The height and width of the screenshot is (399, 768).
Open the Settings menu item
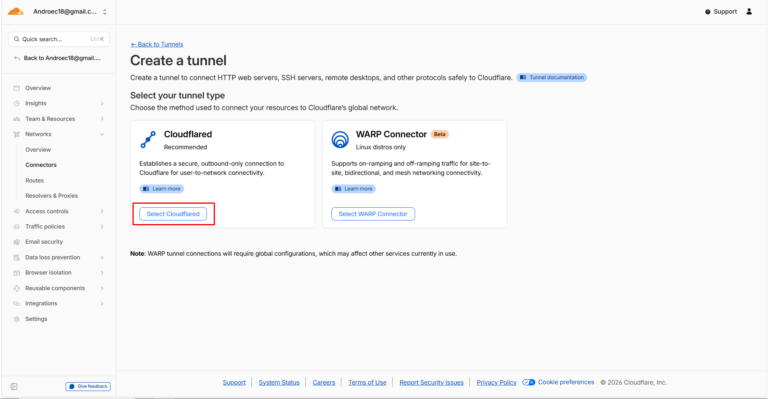(x=36, y=319)
